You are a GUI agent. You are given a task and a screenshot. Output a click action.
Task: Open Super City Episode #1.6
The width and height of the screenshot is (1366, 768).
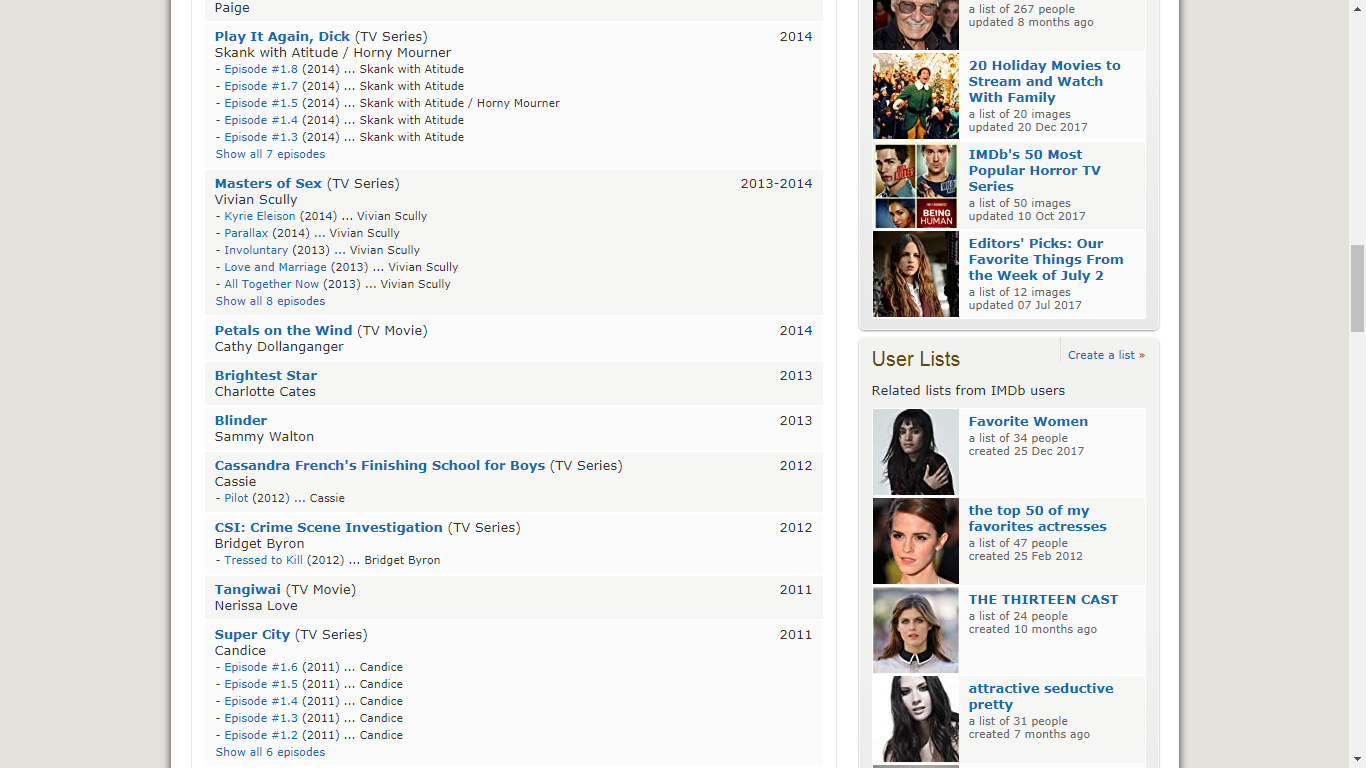pyautogui.click(x=261, y=668)
